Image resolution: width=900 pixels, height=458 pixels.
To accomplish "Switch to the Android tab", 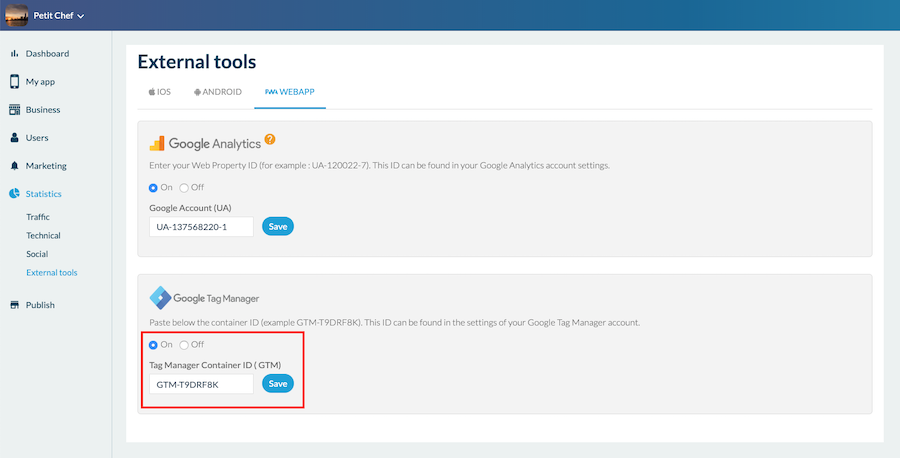I will click(218, 91).
